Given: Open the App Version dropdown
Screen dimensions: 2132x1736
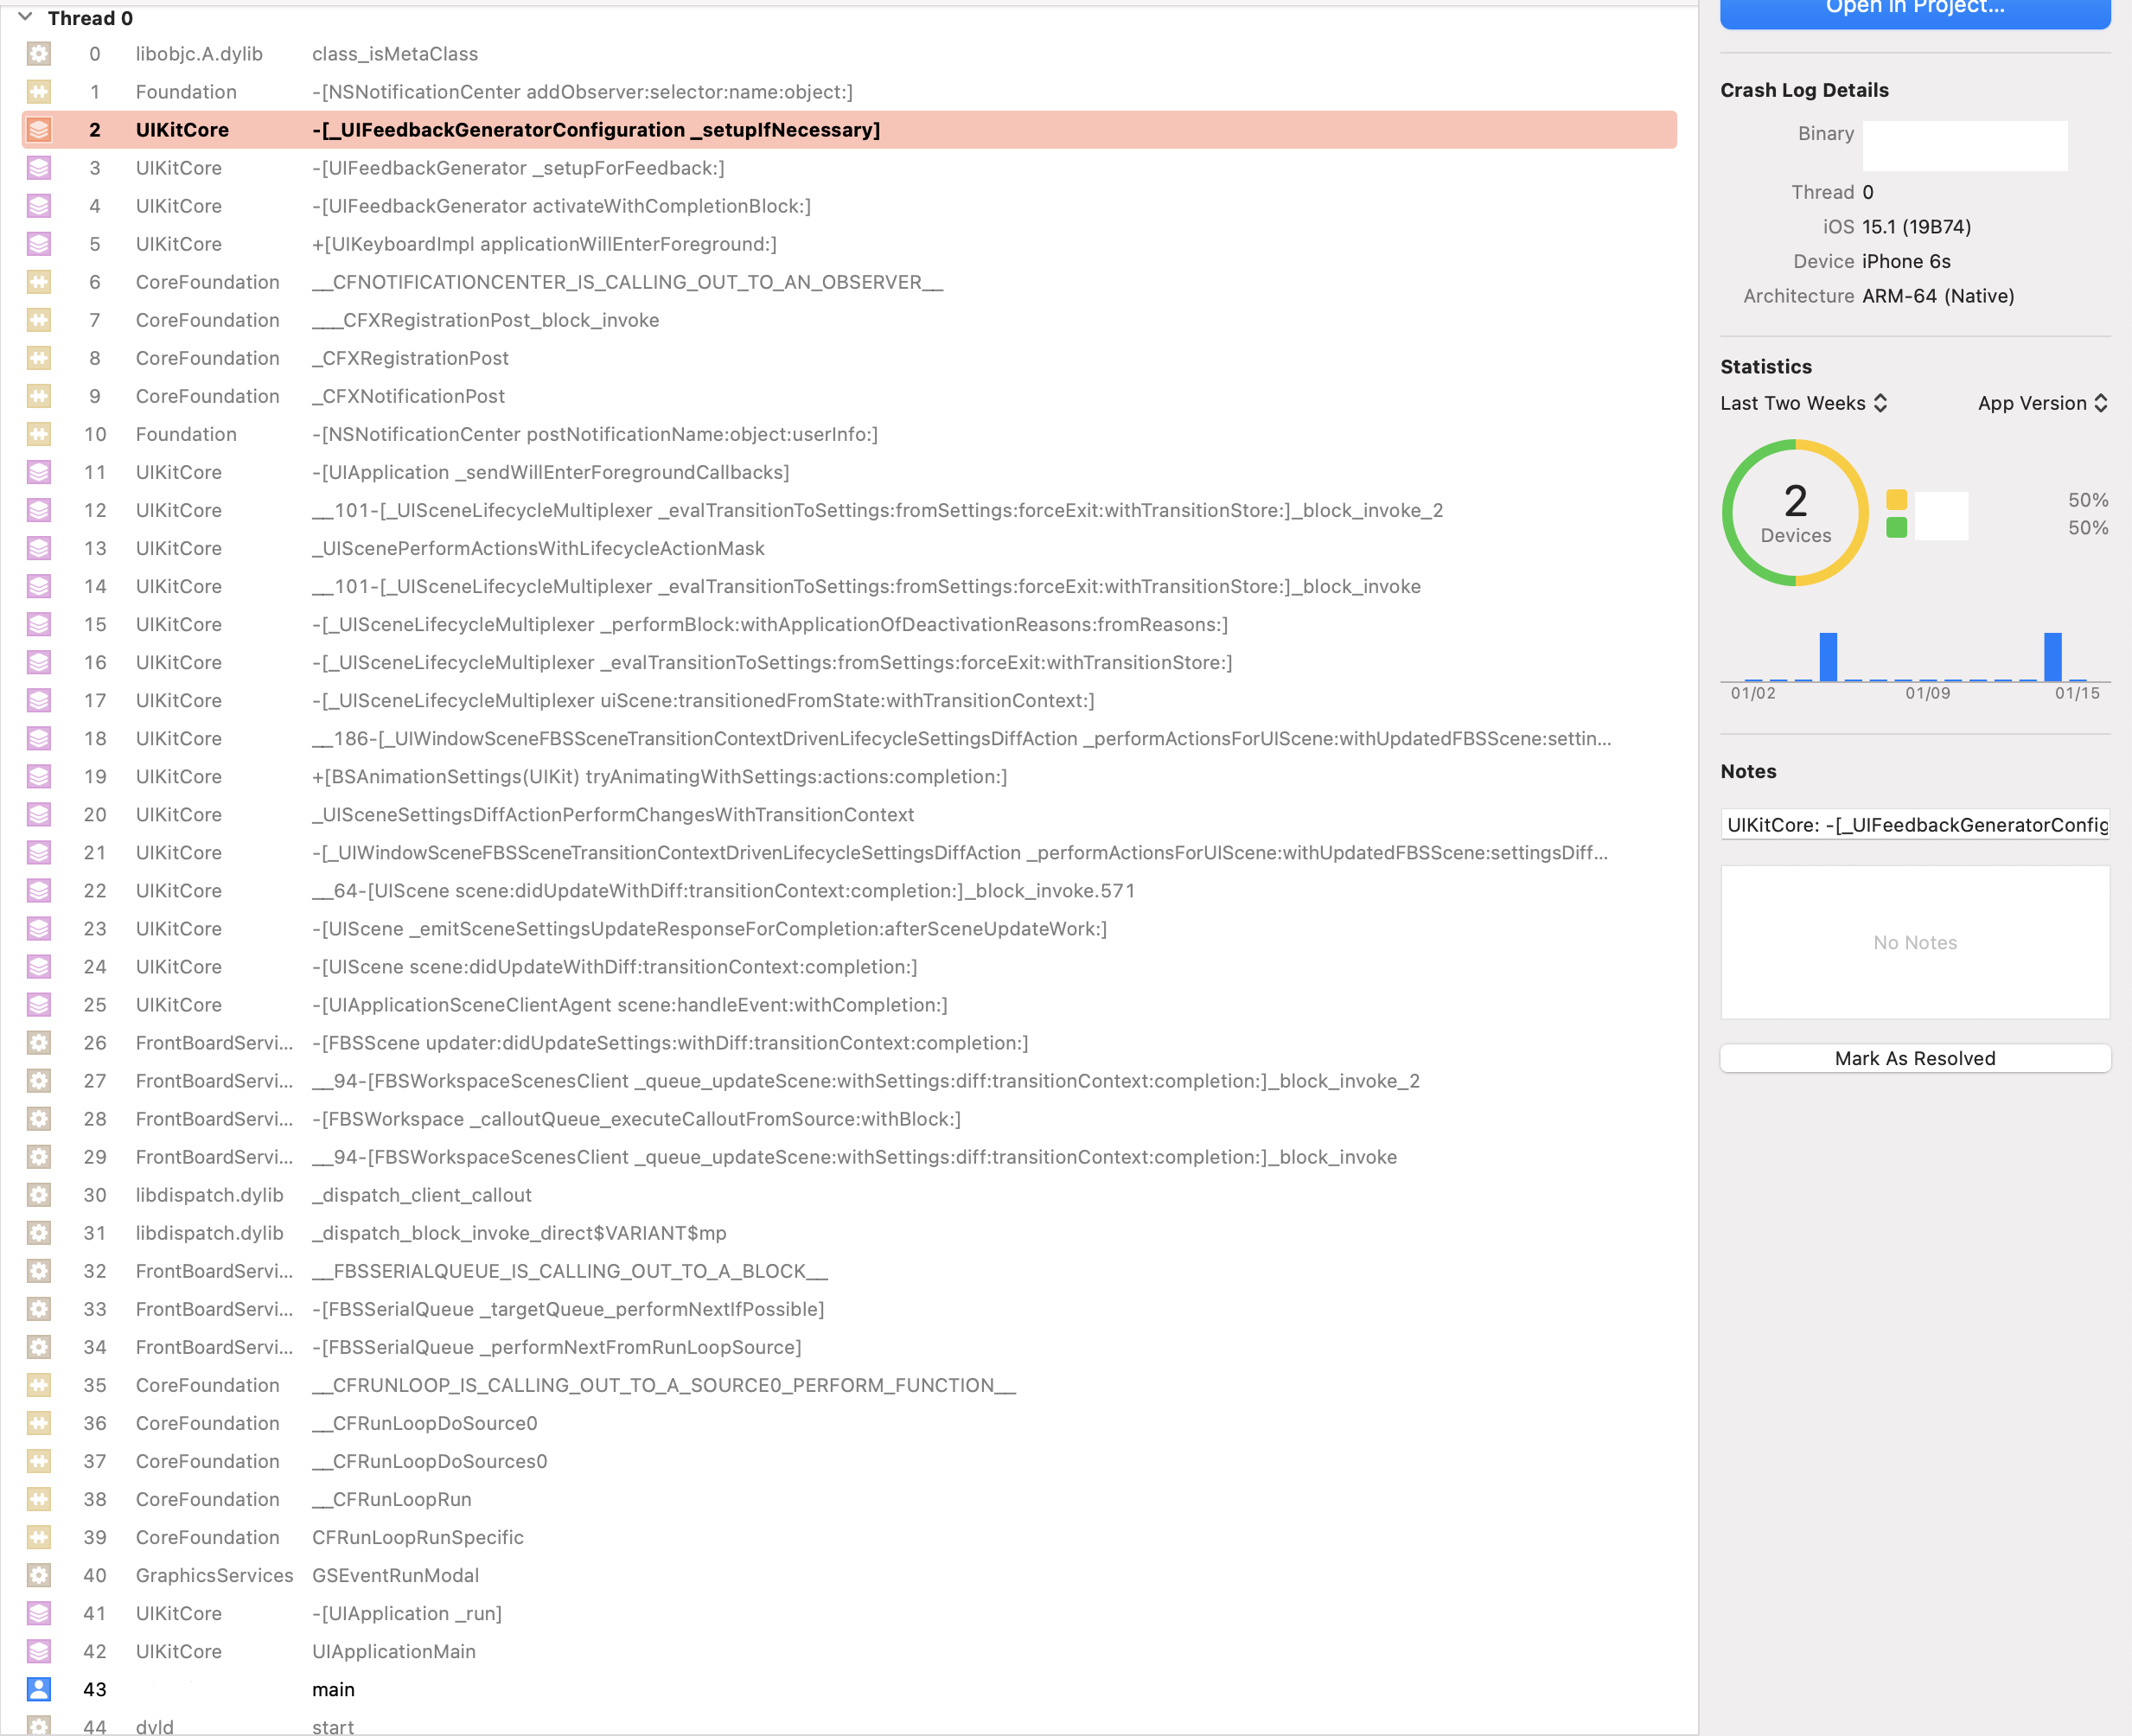Looking at the screenshot, I should tap(2041, 403).
